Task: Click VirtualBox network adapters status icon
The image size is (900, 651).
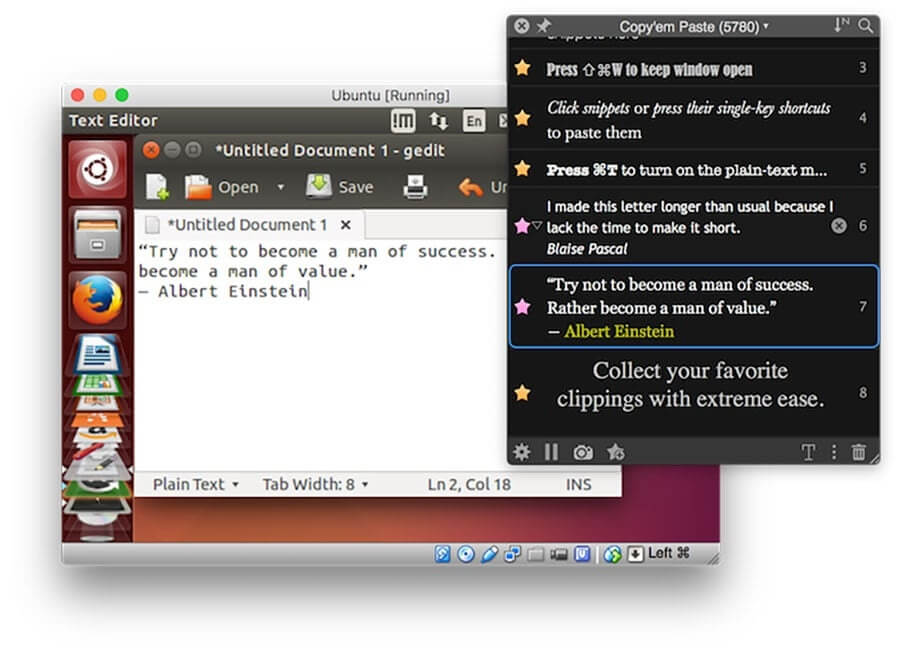Action: [512, 554]
